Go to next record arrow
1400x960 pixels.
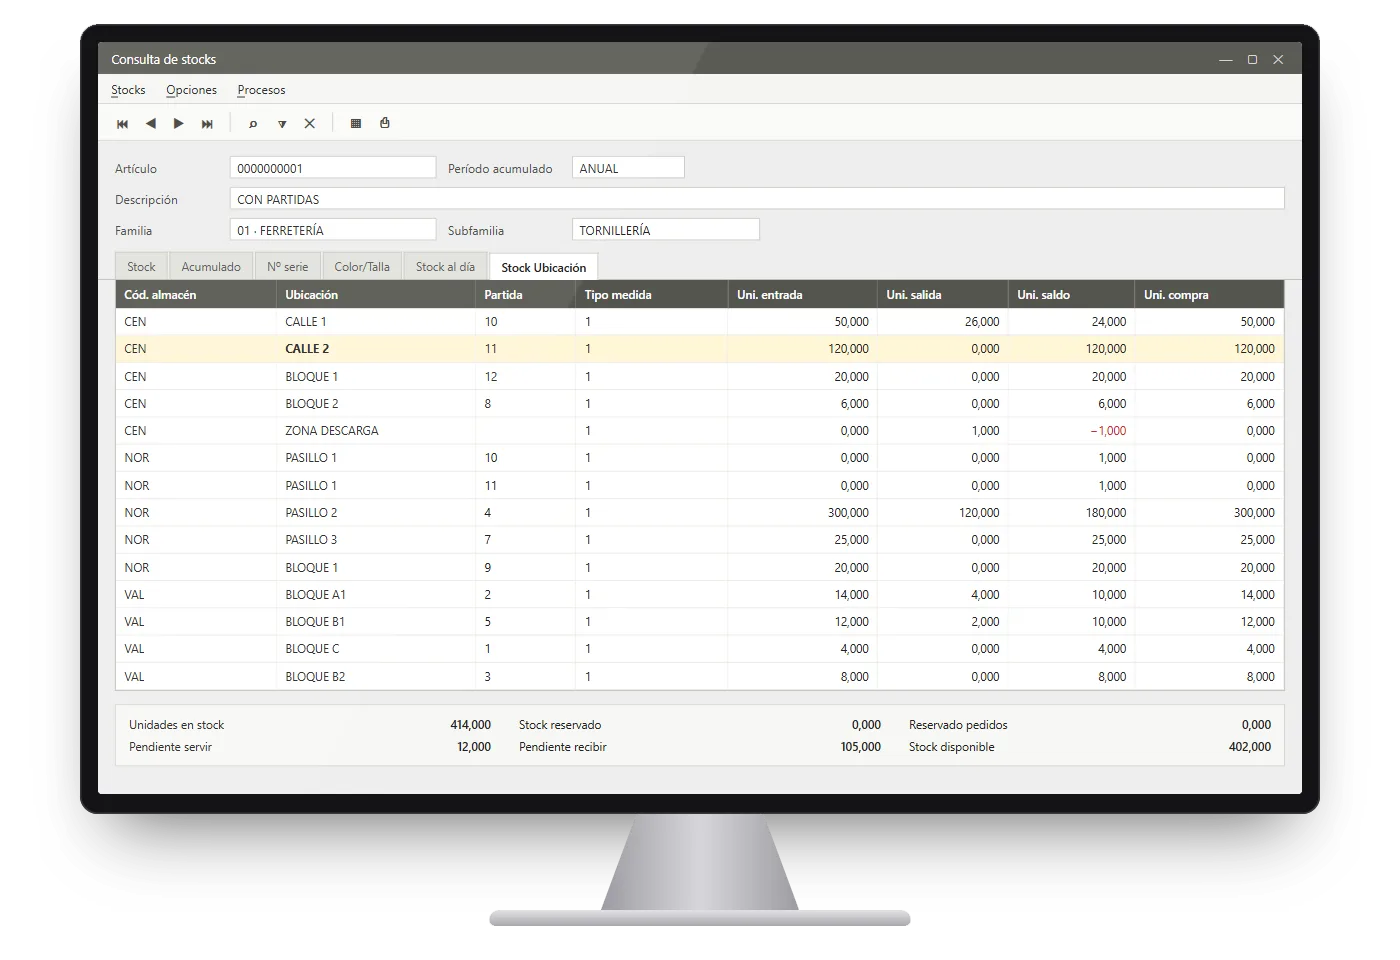tap(179, 124)
